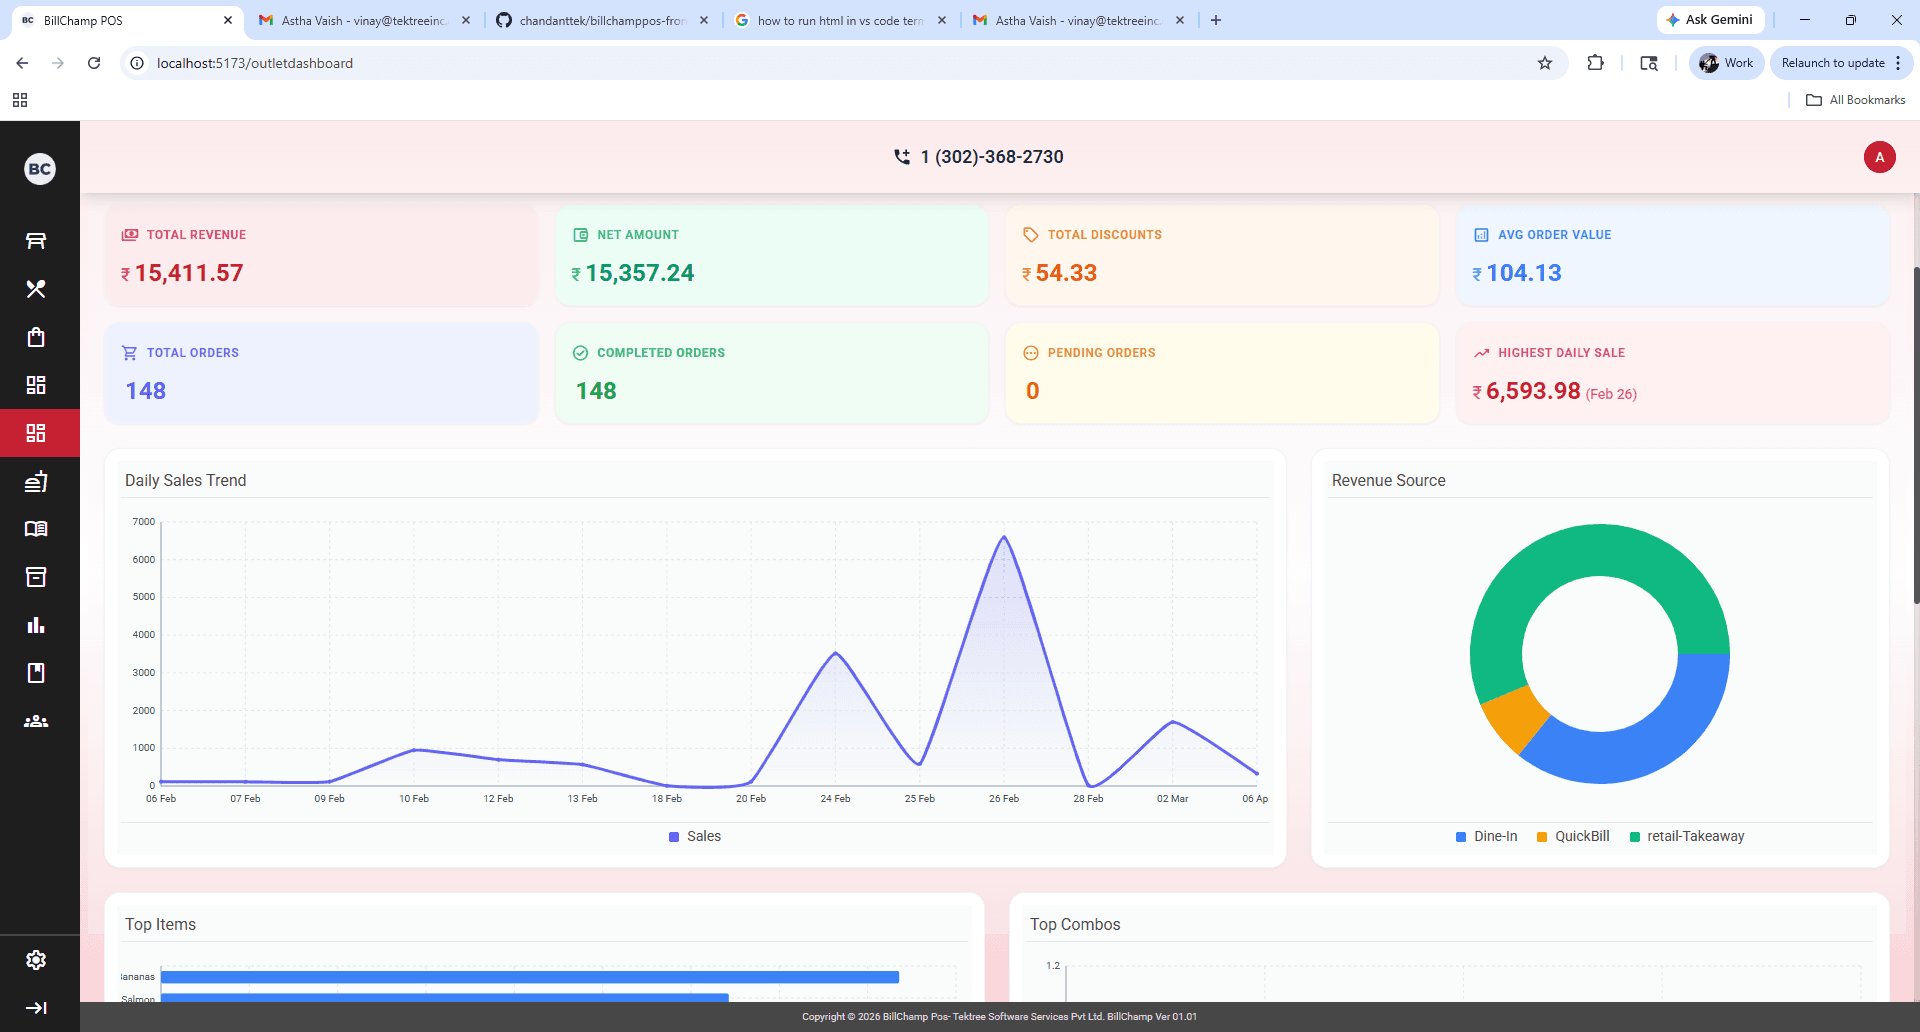Switch to the chandanttek/billchamppos GitHub tab
The height and width of the screenshot is (1032, 1920).
pyautogui.click(x=601, y=20)
